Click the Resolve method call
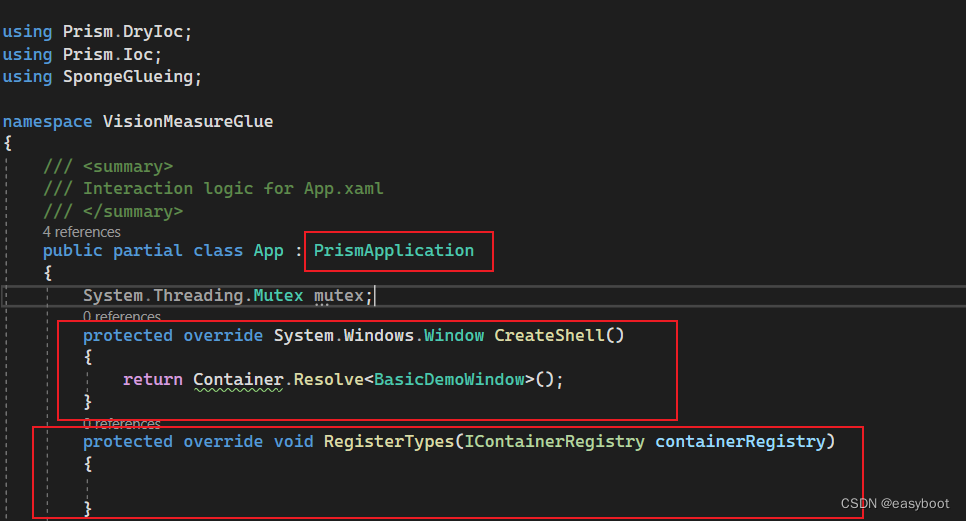This screenshot has height=521, width=966. point(328,379)
